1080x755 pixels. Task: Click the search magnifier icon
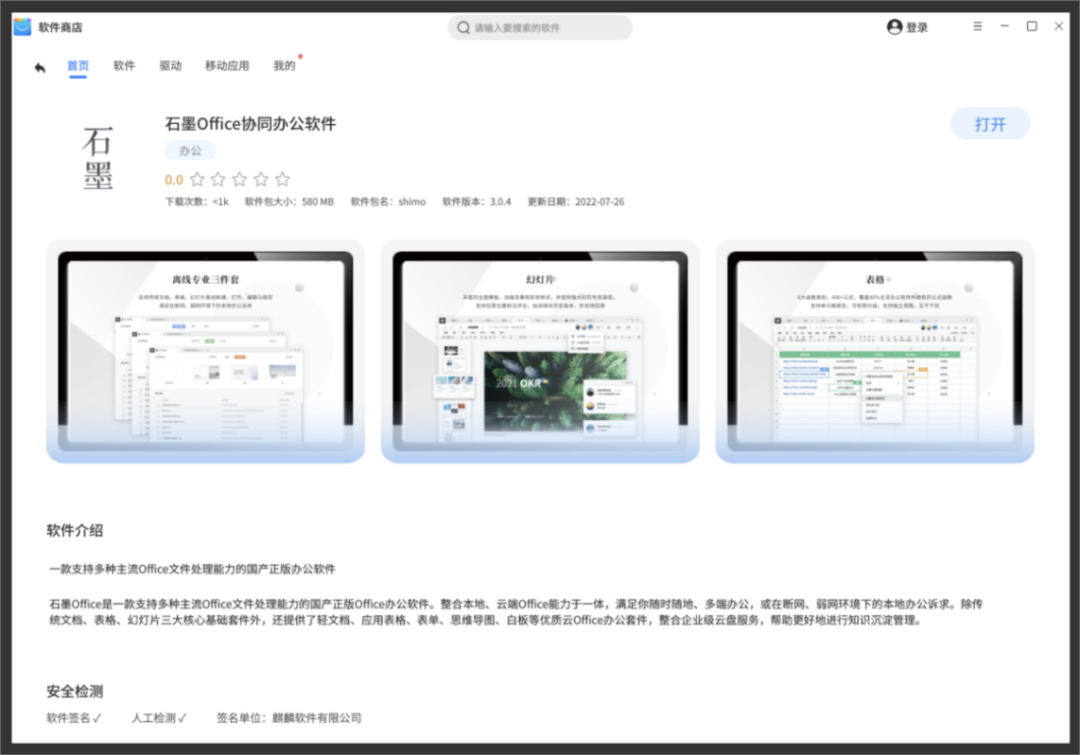click(x=464, y=28)
